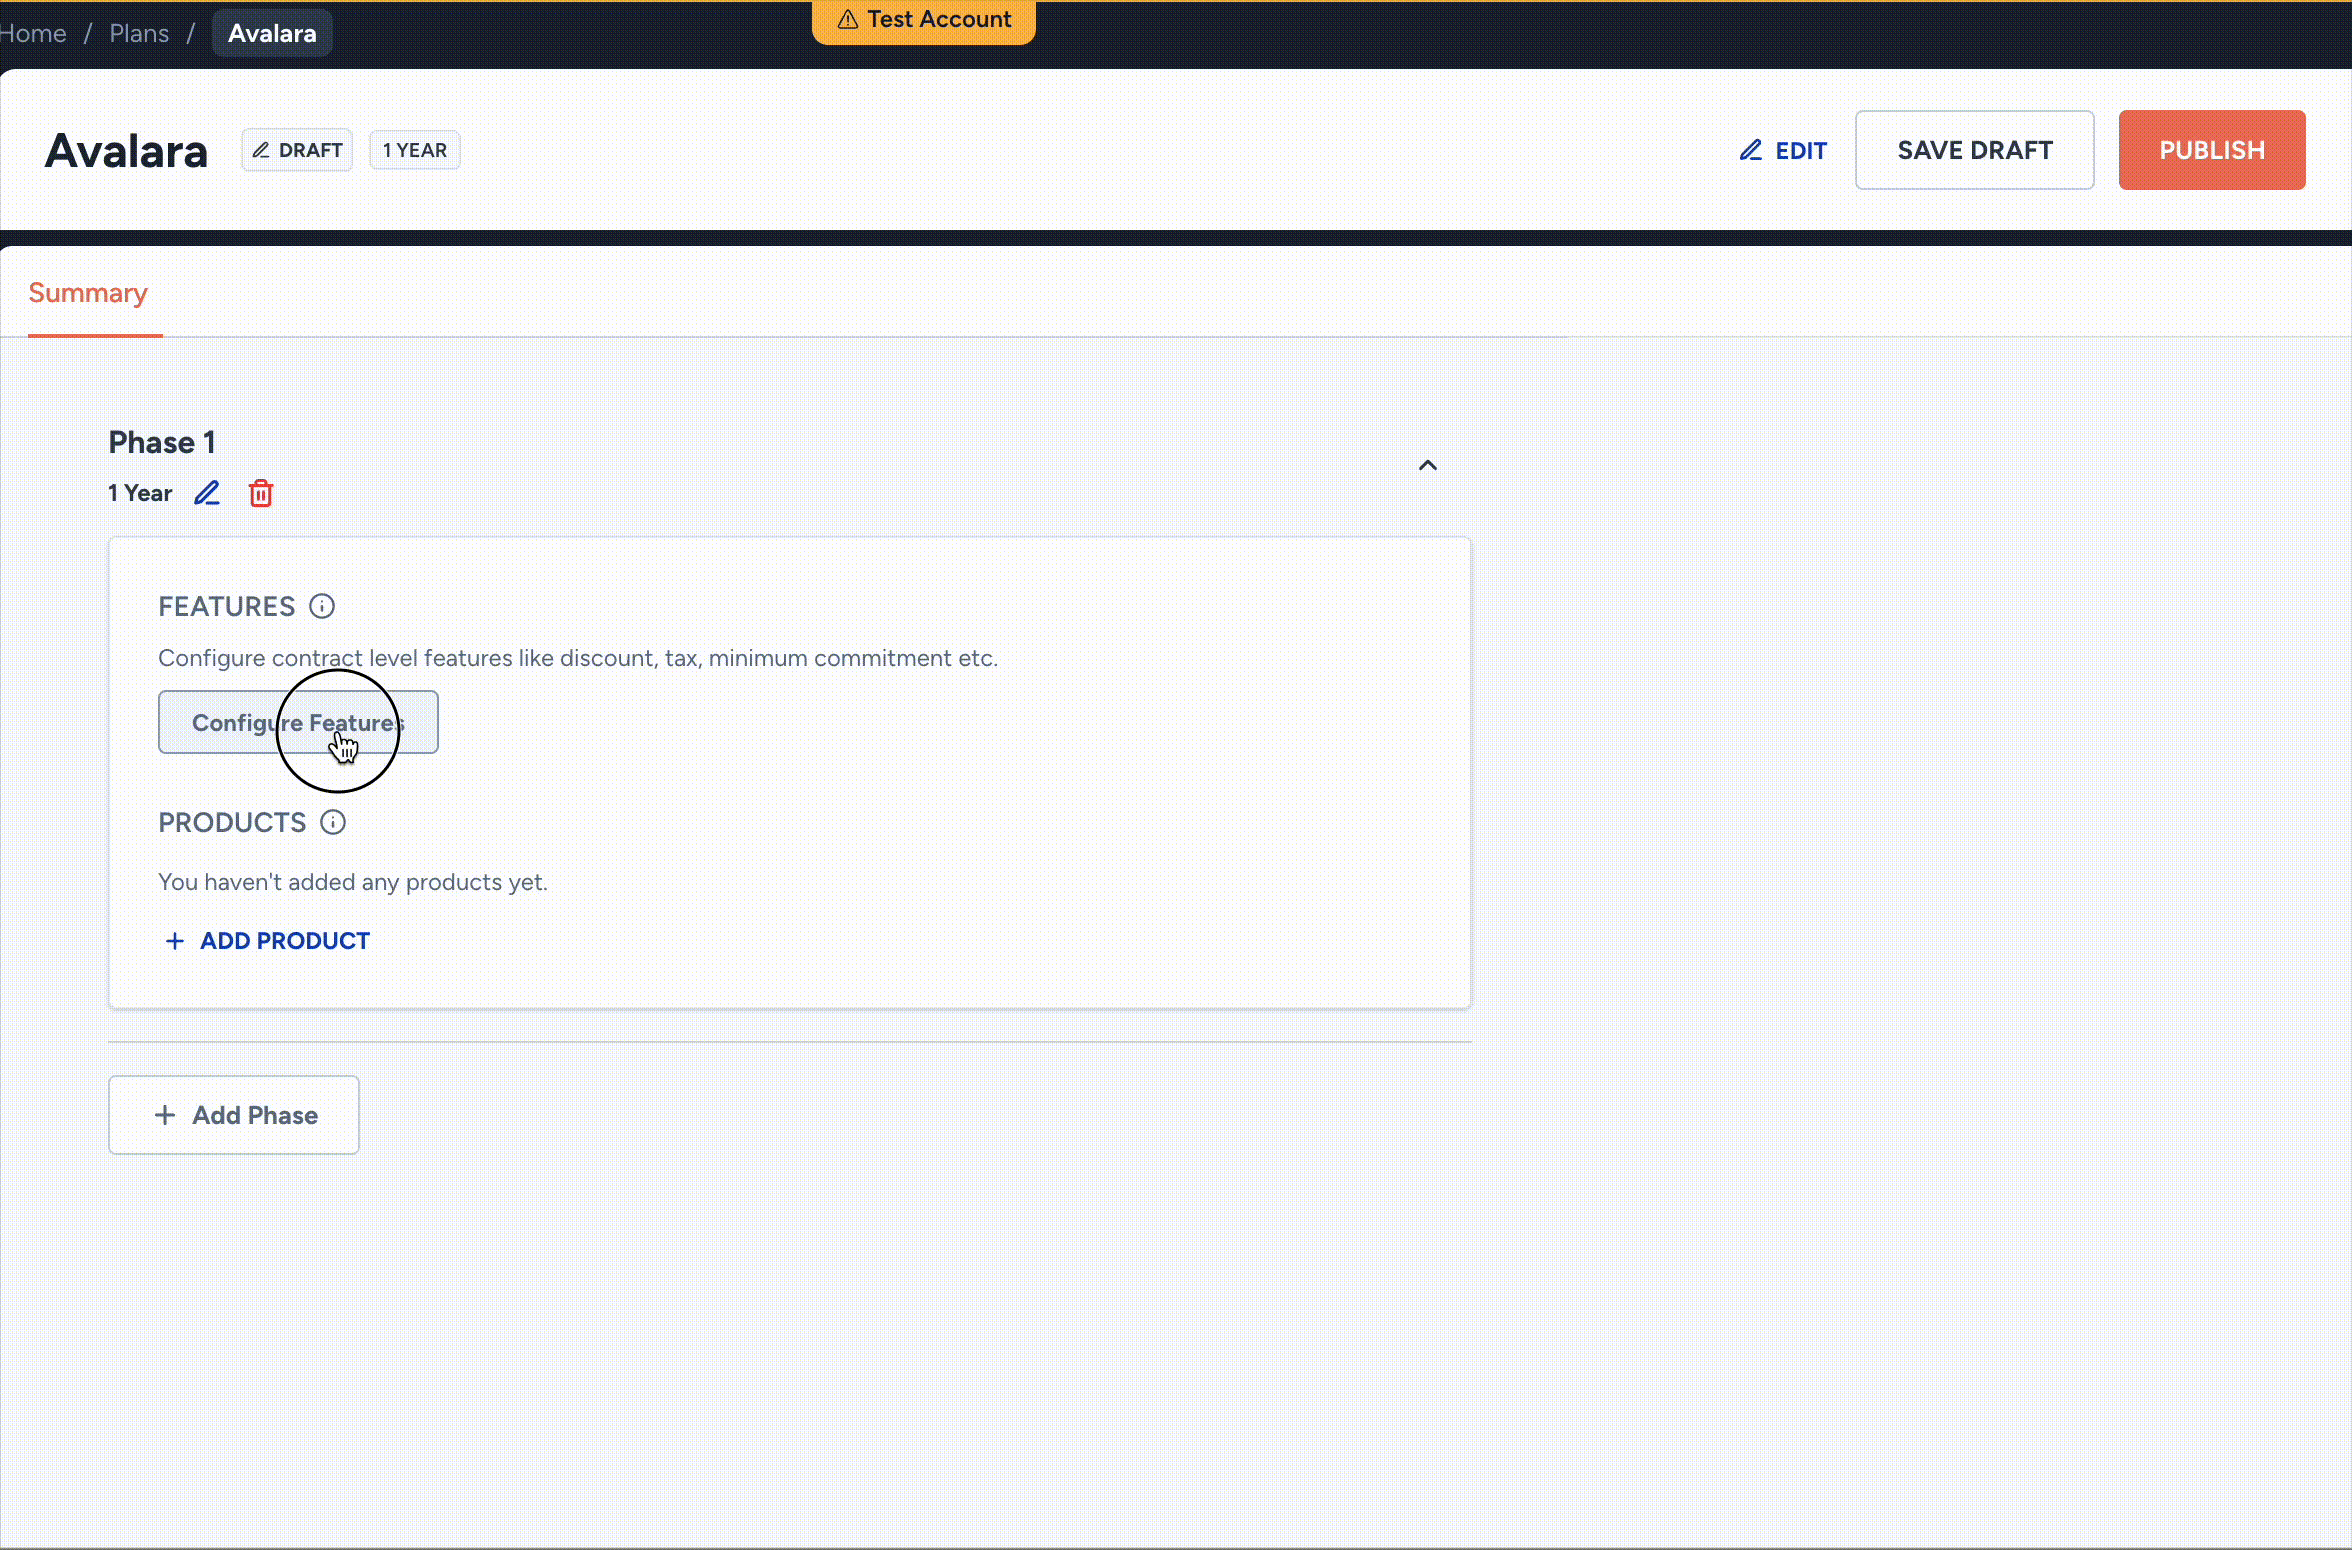Click the Avalara plan title
The height and width of the screenshot is (1550, 2352).
[x=127, y=150]
